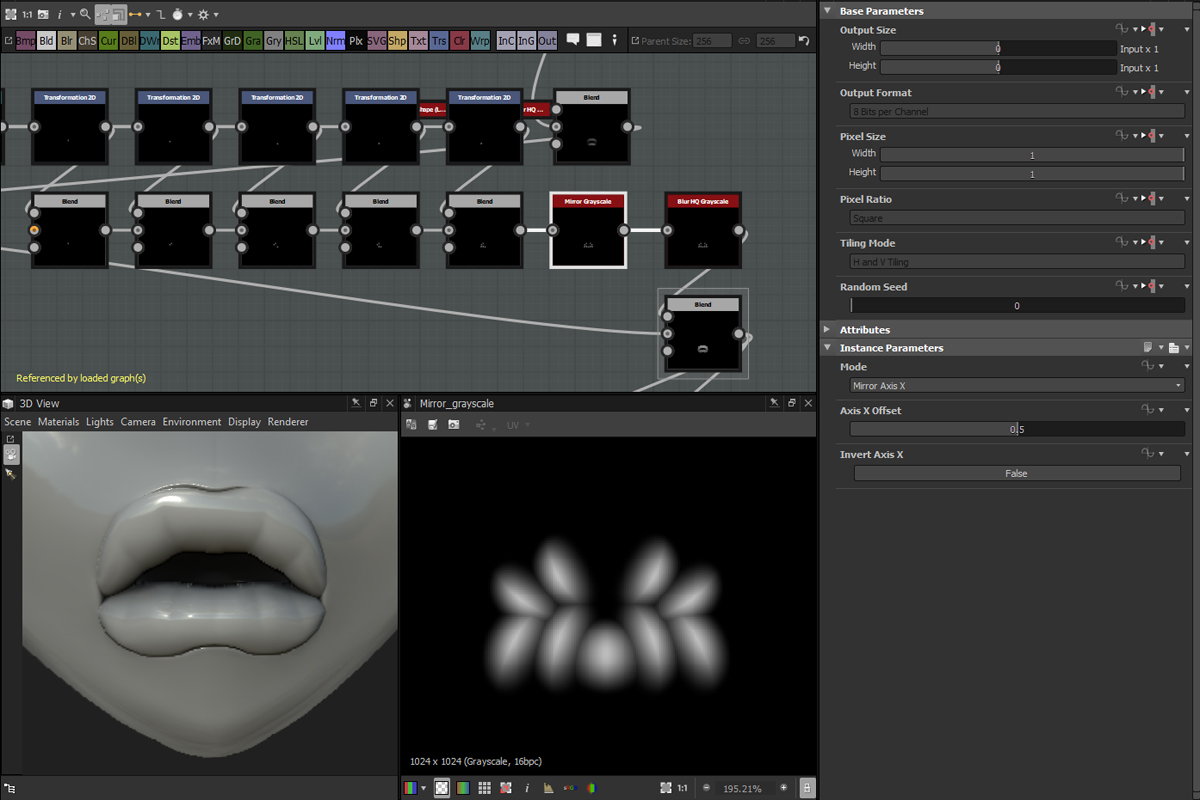
Task: Add a Levels (Lvl) node from the toolbar
Action: [x=315, y=41]
